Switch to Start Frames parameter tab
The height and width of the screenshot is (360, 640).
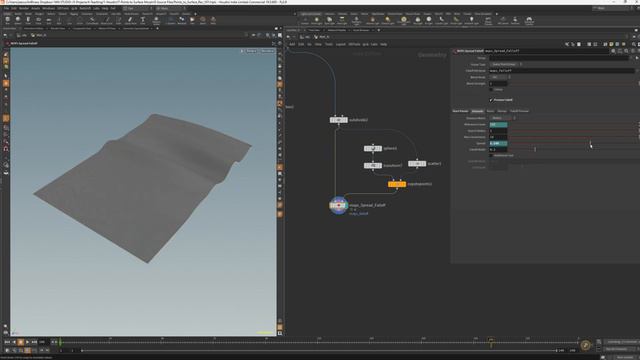[x=460, y=111]
